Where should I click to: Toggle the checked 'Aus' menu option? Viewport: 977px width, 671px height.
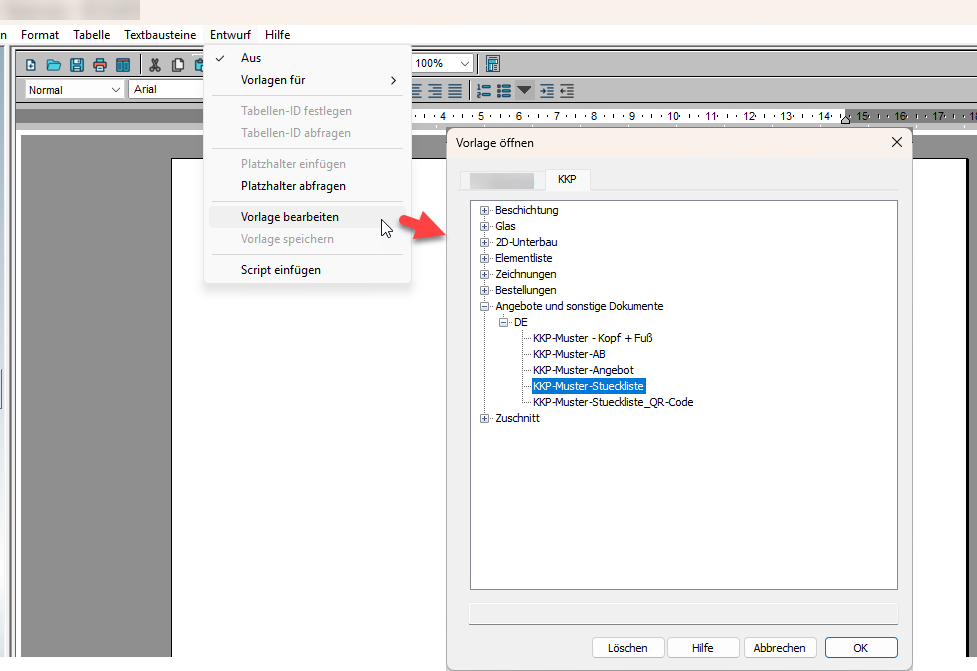pos(251,58)
